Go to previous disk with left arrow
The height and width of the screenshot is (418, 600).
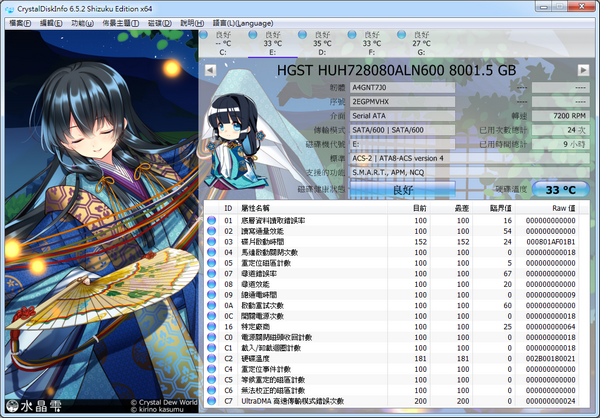(210, 70)
